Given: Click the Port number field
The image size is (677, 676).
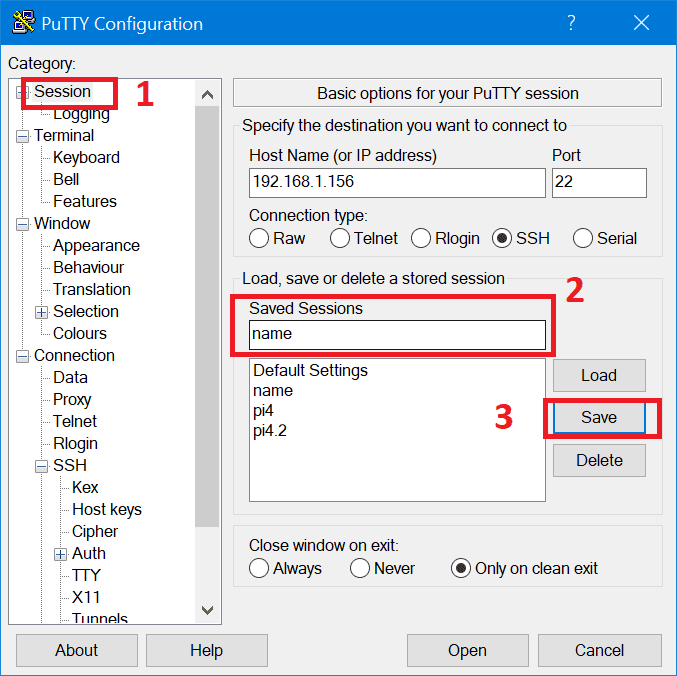Looking at the screenshot, I should tap(598, 183).
